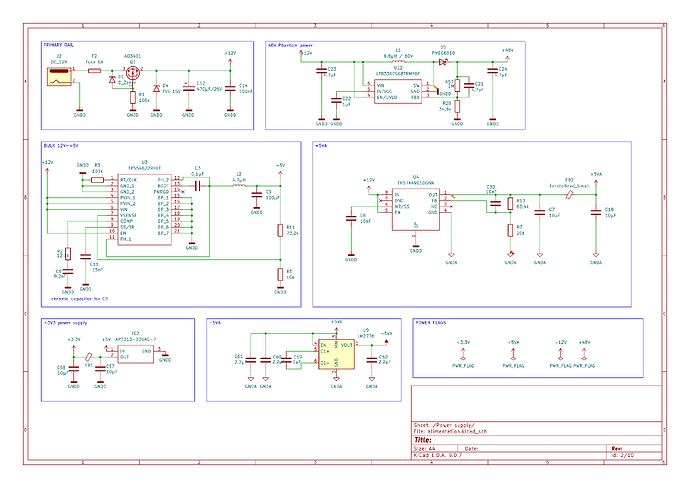
Task: Click the Q1 AO3401 MOSFET symbol
Action: (x=133, y=72)
